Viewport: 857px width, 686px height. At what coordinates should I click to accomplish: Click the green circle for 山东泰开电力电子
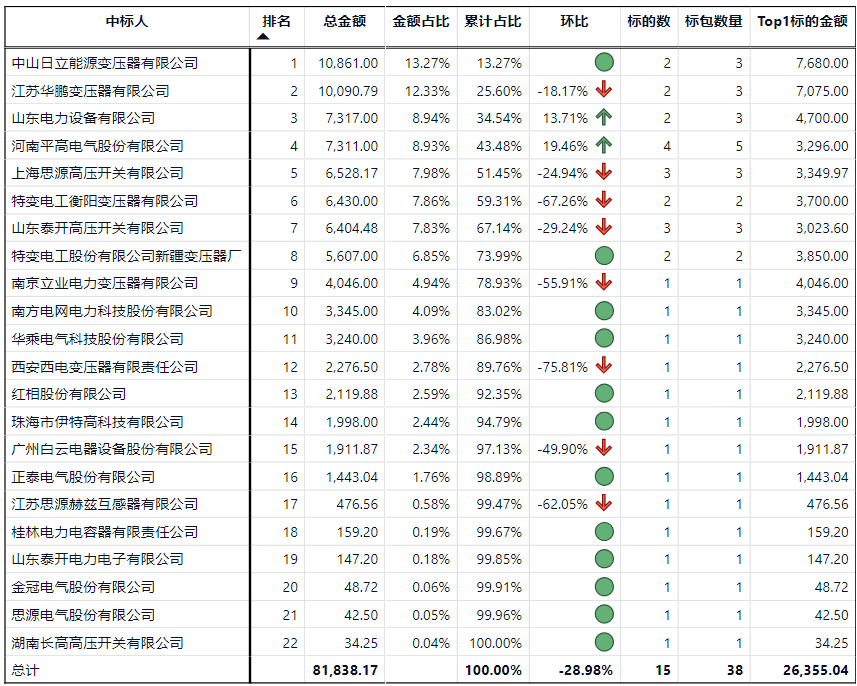click(604, 559)
